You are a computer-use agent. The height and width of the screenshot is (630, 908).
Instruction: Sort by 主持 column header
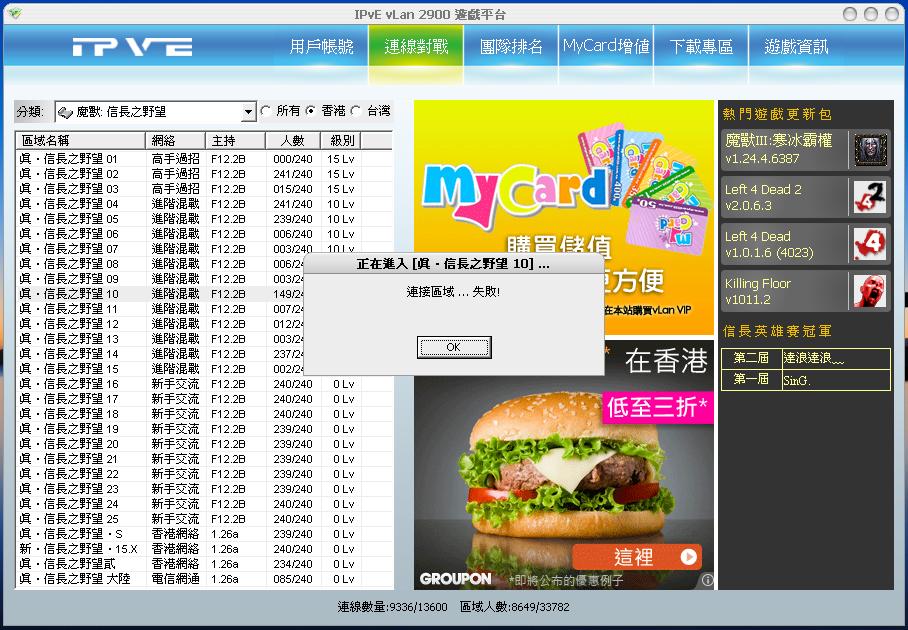pyautogui.click(x=235, y=140)
